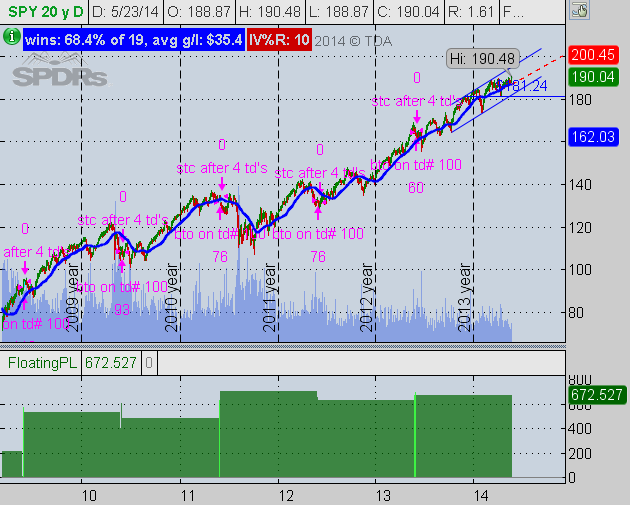Viewport: 630px width, 505px height.
Task: Click the Hi: 190.48 price bubble
Action: [483, 59]
